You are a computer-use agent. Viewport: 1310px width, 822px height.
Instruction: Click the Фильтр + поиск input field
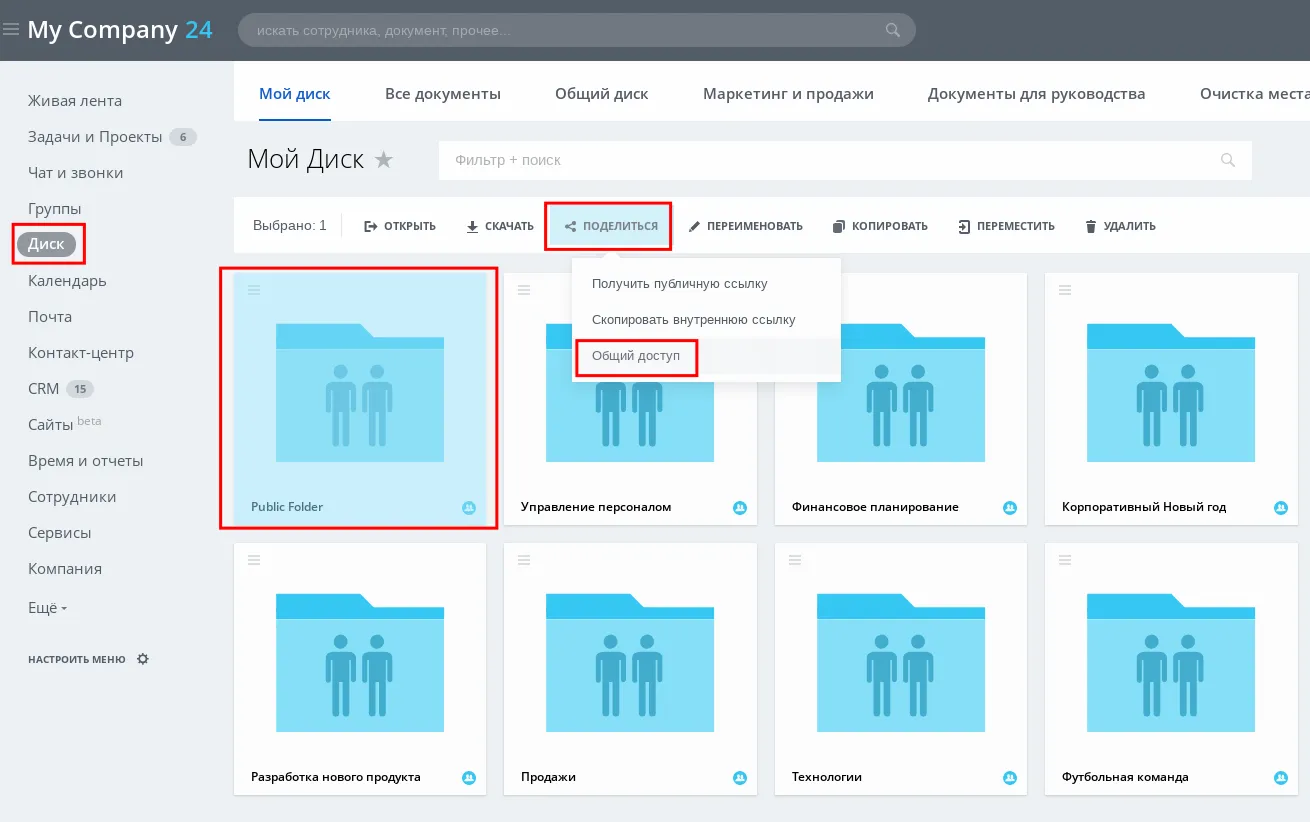820,160
